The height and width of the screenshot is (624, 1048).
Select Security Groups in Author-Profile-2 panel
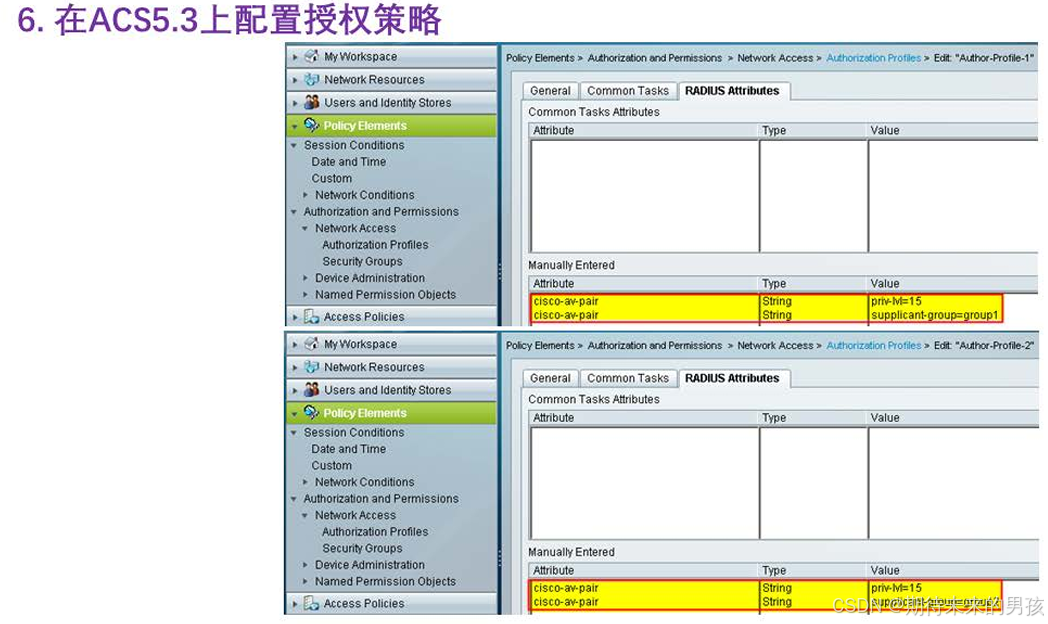(x=362, y=549)
